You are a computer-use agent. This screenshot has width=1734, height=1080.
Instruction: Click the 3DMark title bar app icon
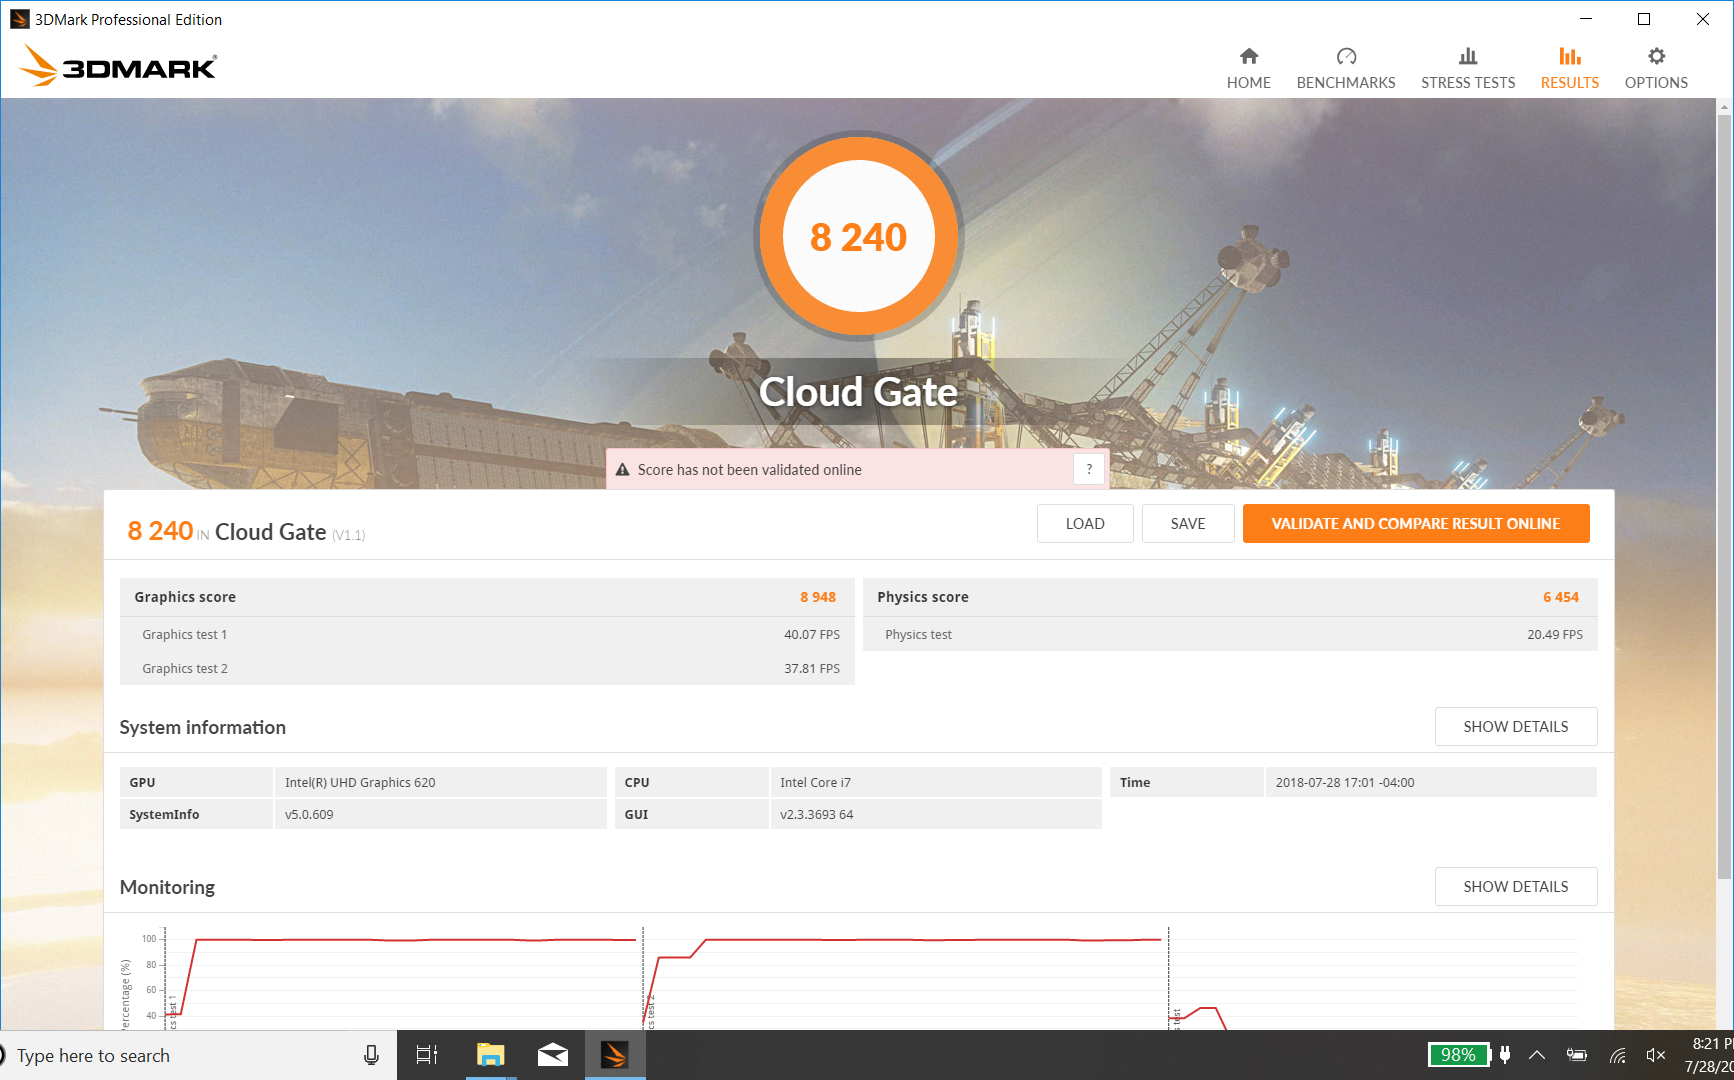[20, 19]
